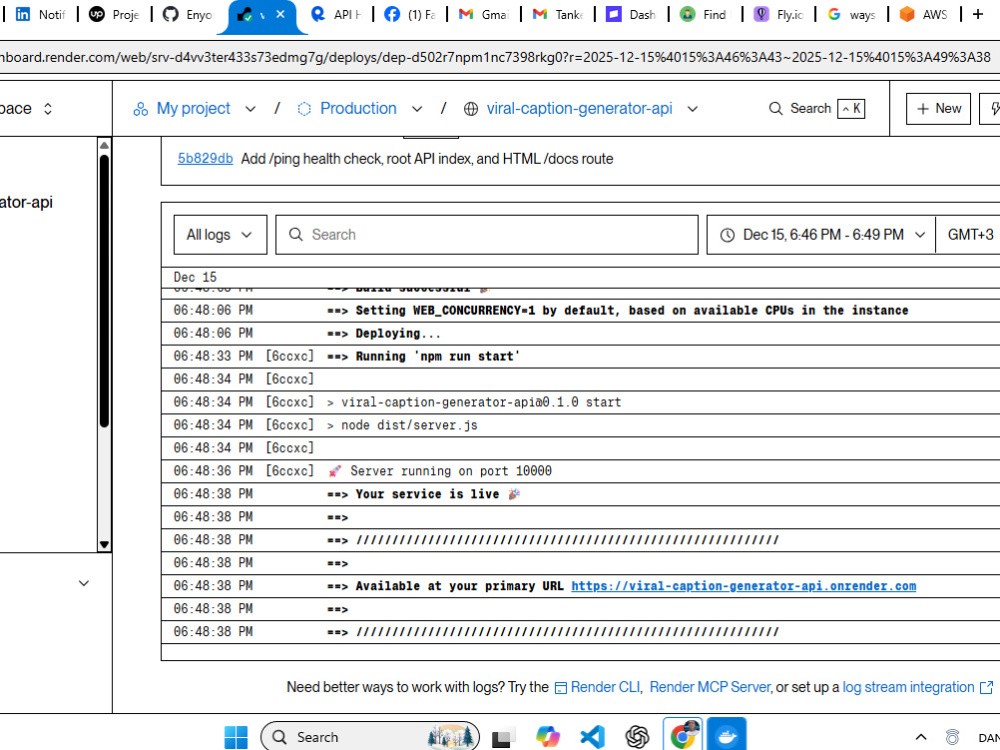Open the Production environment link
The width and height of the screenshot is (1000, 750).
click(x=358, y=108)
